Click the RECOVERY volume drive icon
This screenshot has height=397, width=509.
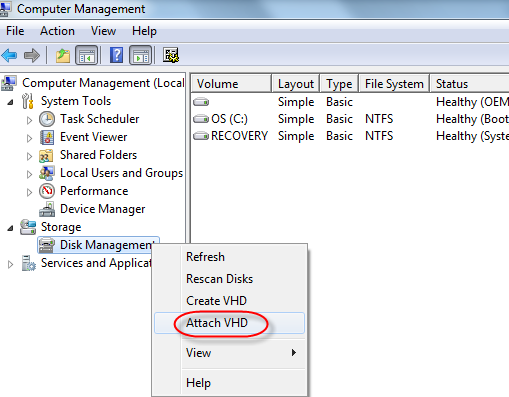(x=201, y=136)
